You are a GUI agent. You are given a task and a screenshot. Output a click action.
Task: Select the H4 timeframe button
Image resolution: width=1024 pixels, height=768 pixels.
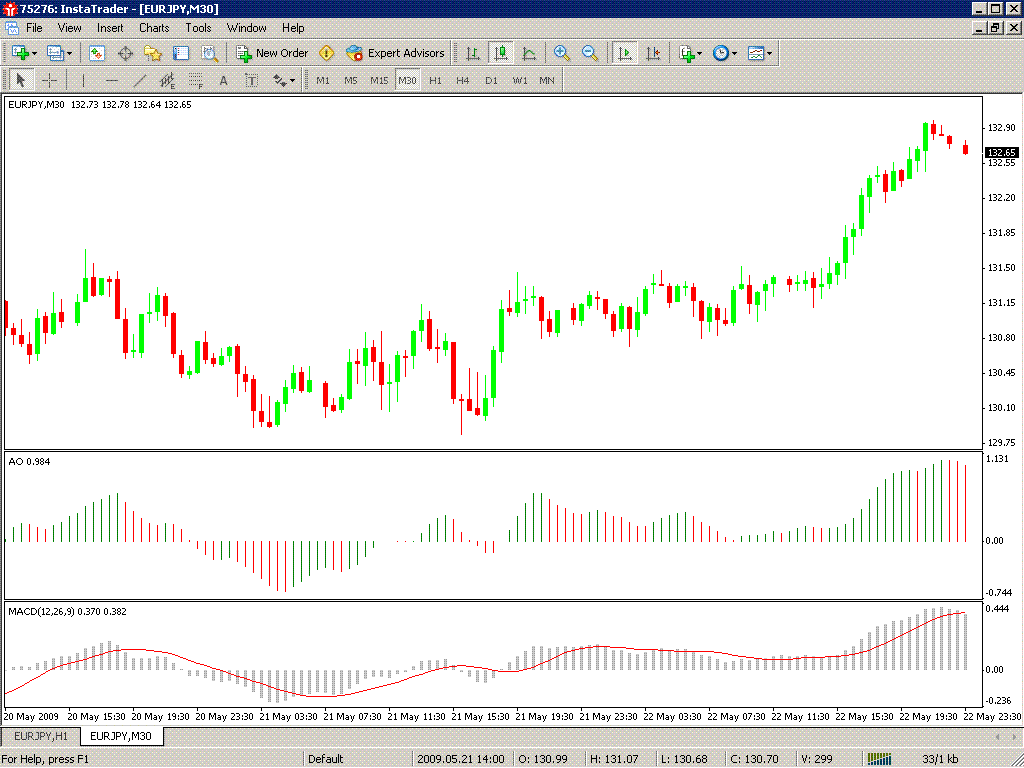point(462,80)
